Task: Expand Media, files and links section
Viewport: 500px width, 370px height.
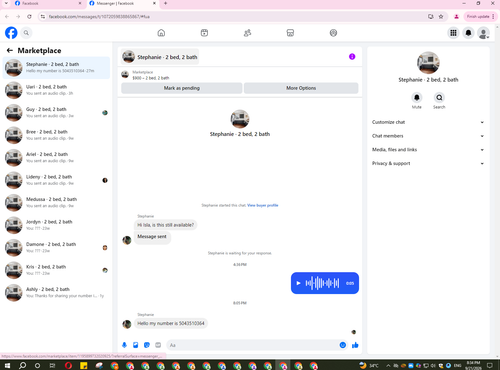Action: [x=428, y=149]
